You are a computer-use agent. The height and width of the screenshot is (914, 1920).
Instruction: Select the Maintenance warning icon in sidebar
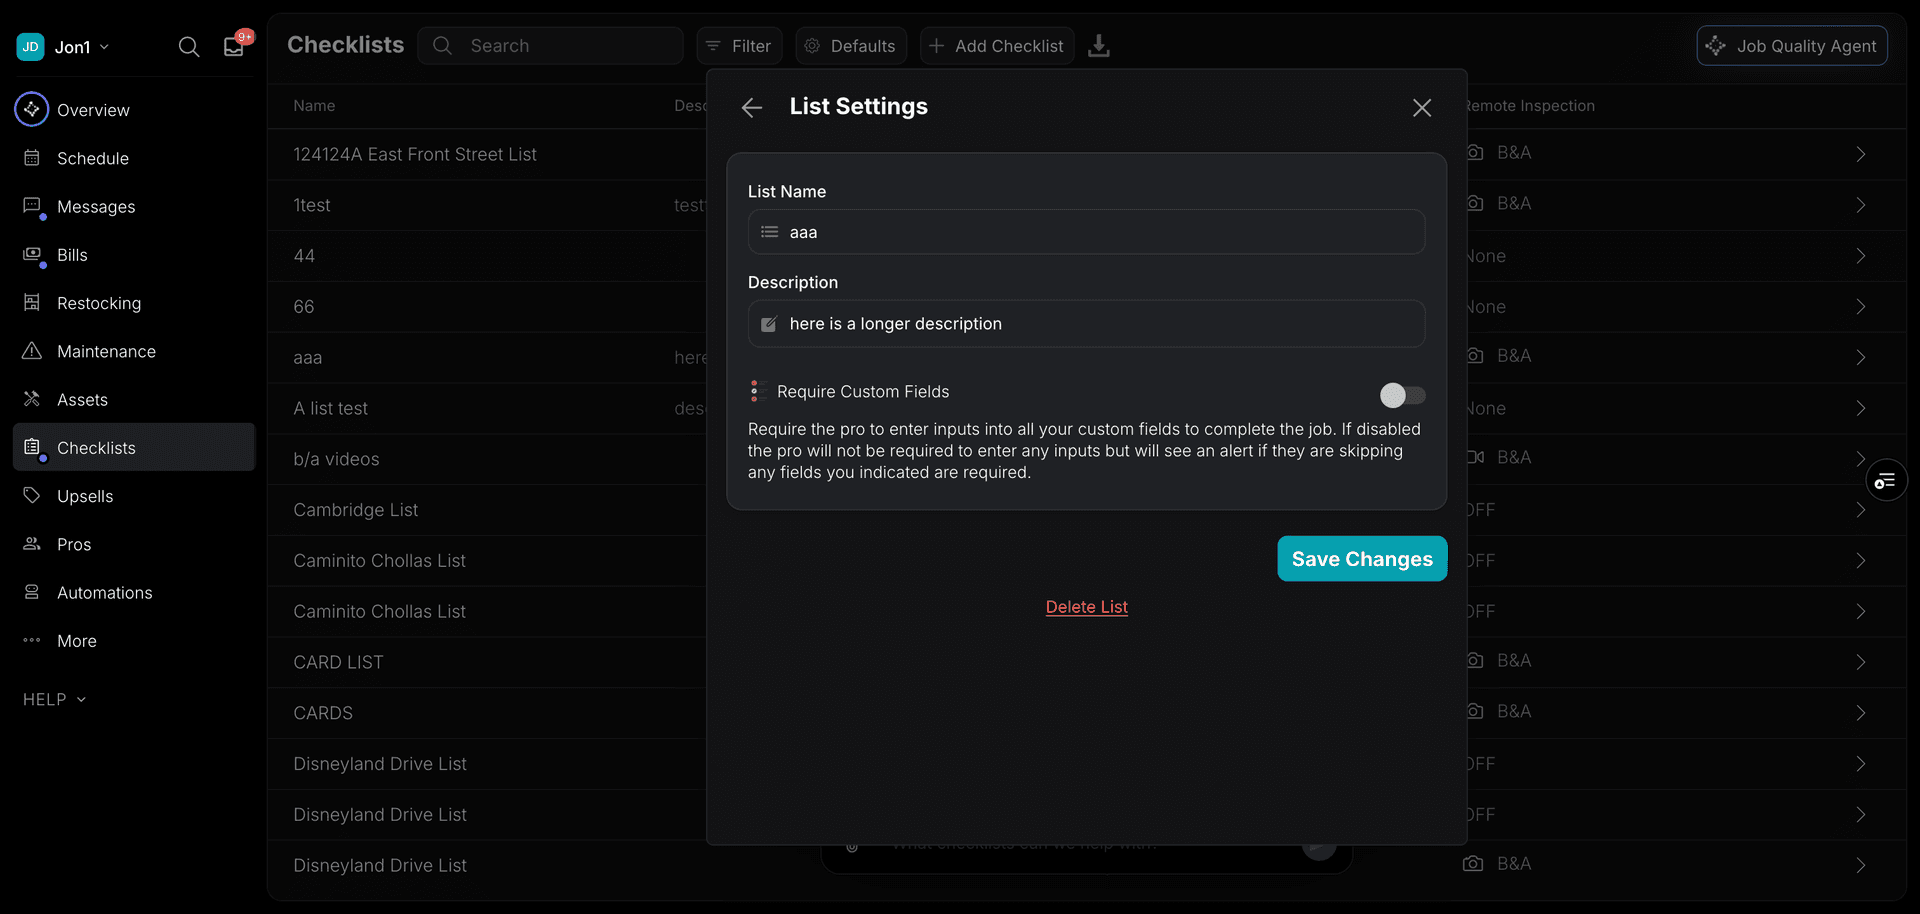pos(31,351)
